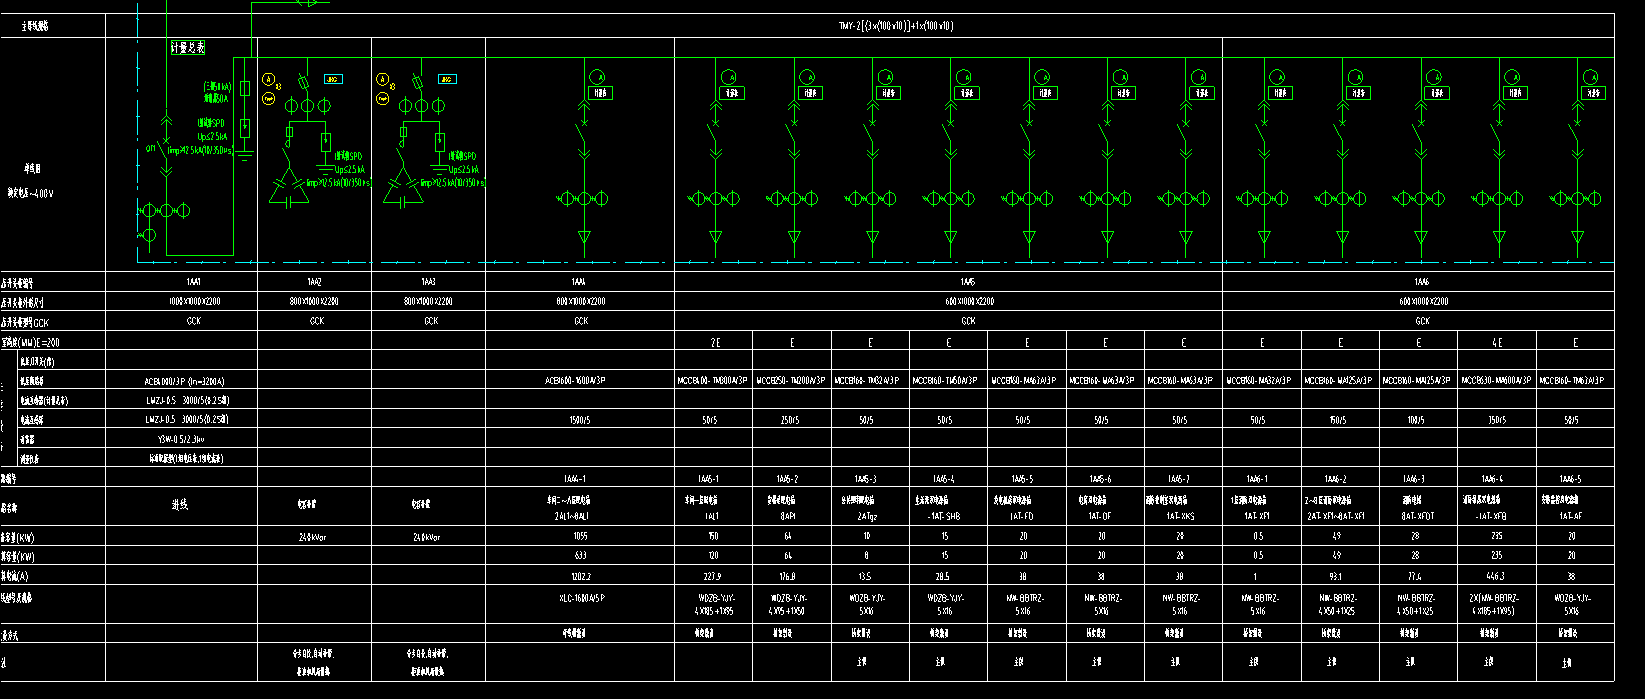Select the 1AA4 cabinet number cell

pos(580,282)
